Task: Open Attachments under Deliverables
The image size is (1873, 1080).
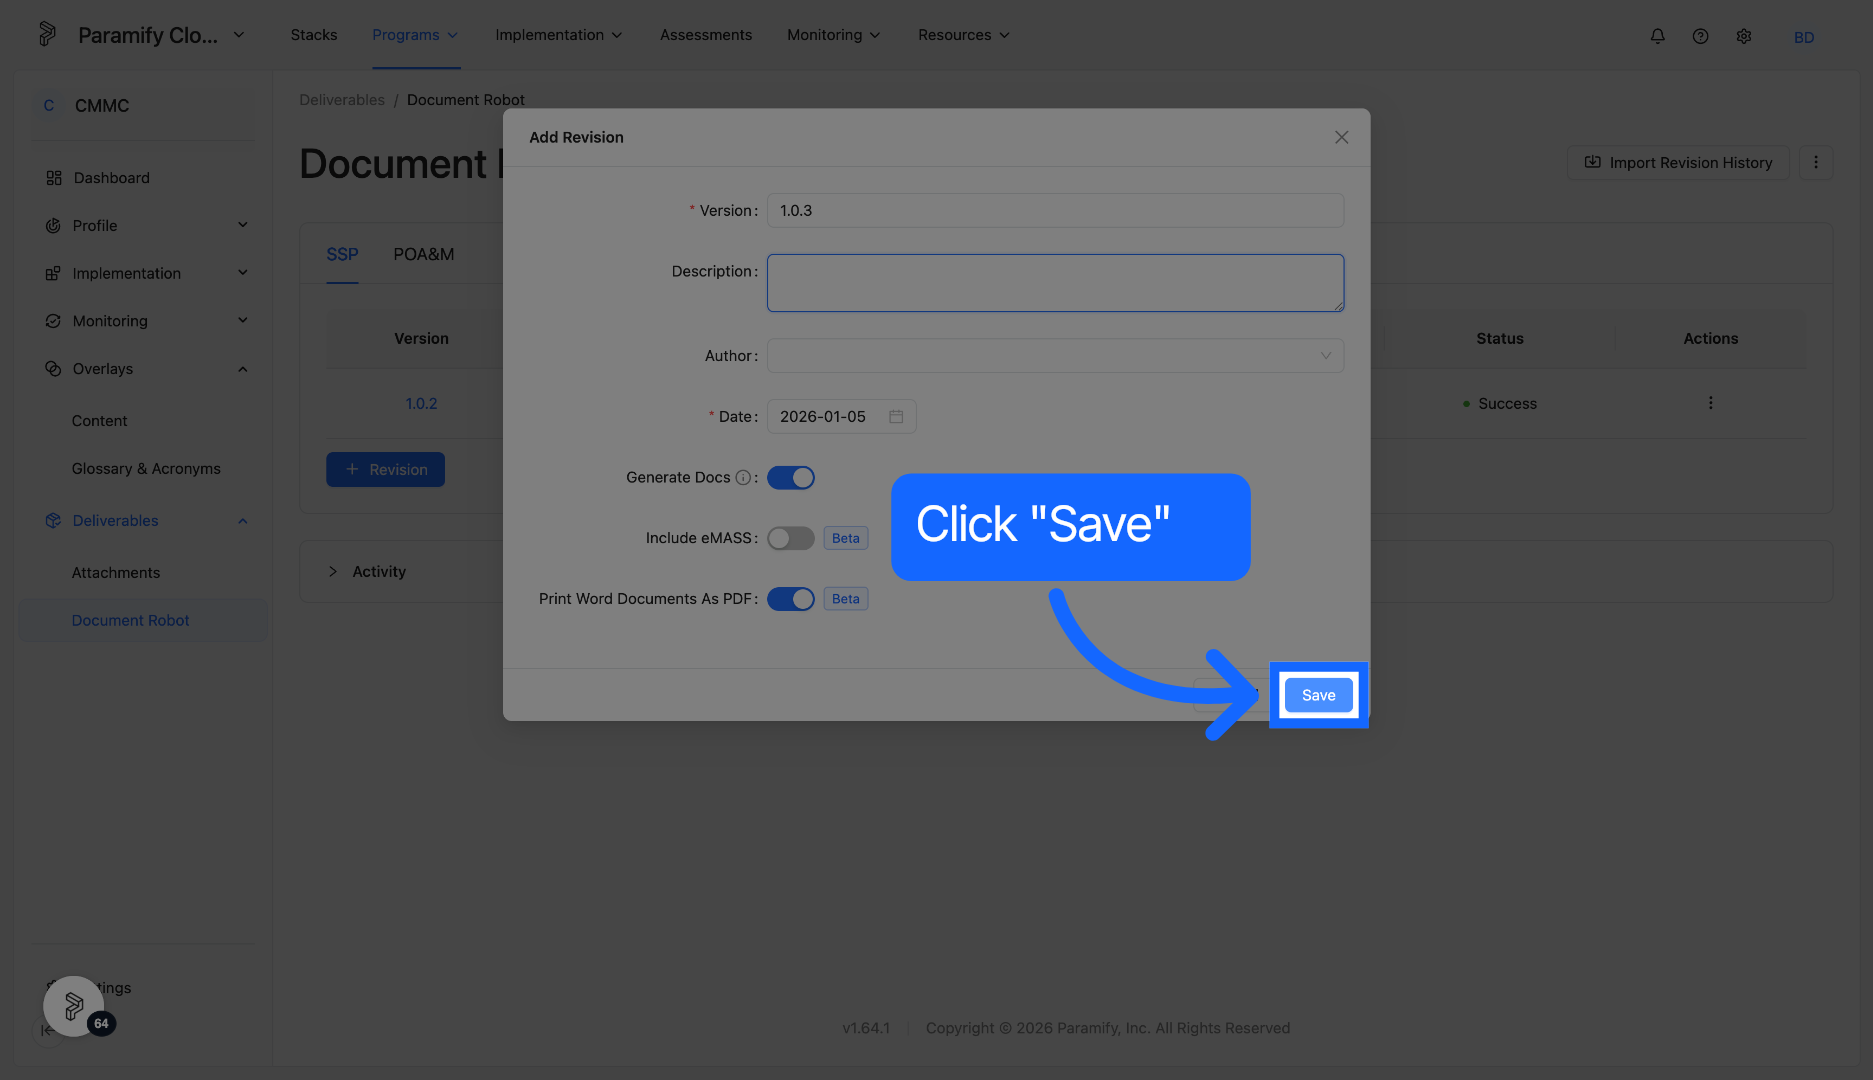Action: pyautogui.click(x=115, y=573)
